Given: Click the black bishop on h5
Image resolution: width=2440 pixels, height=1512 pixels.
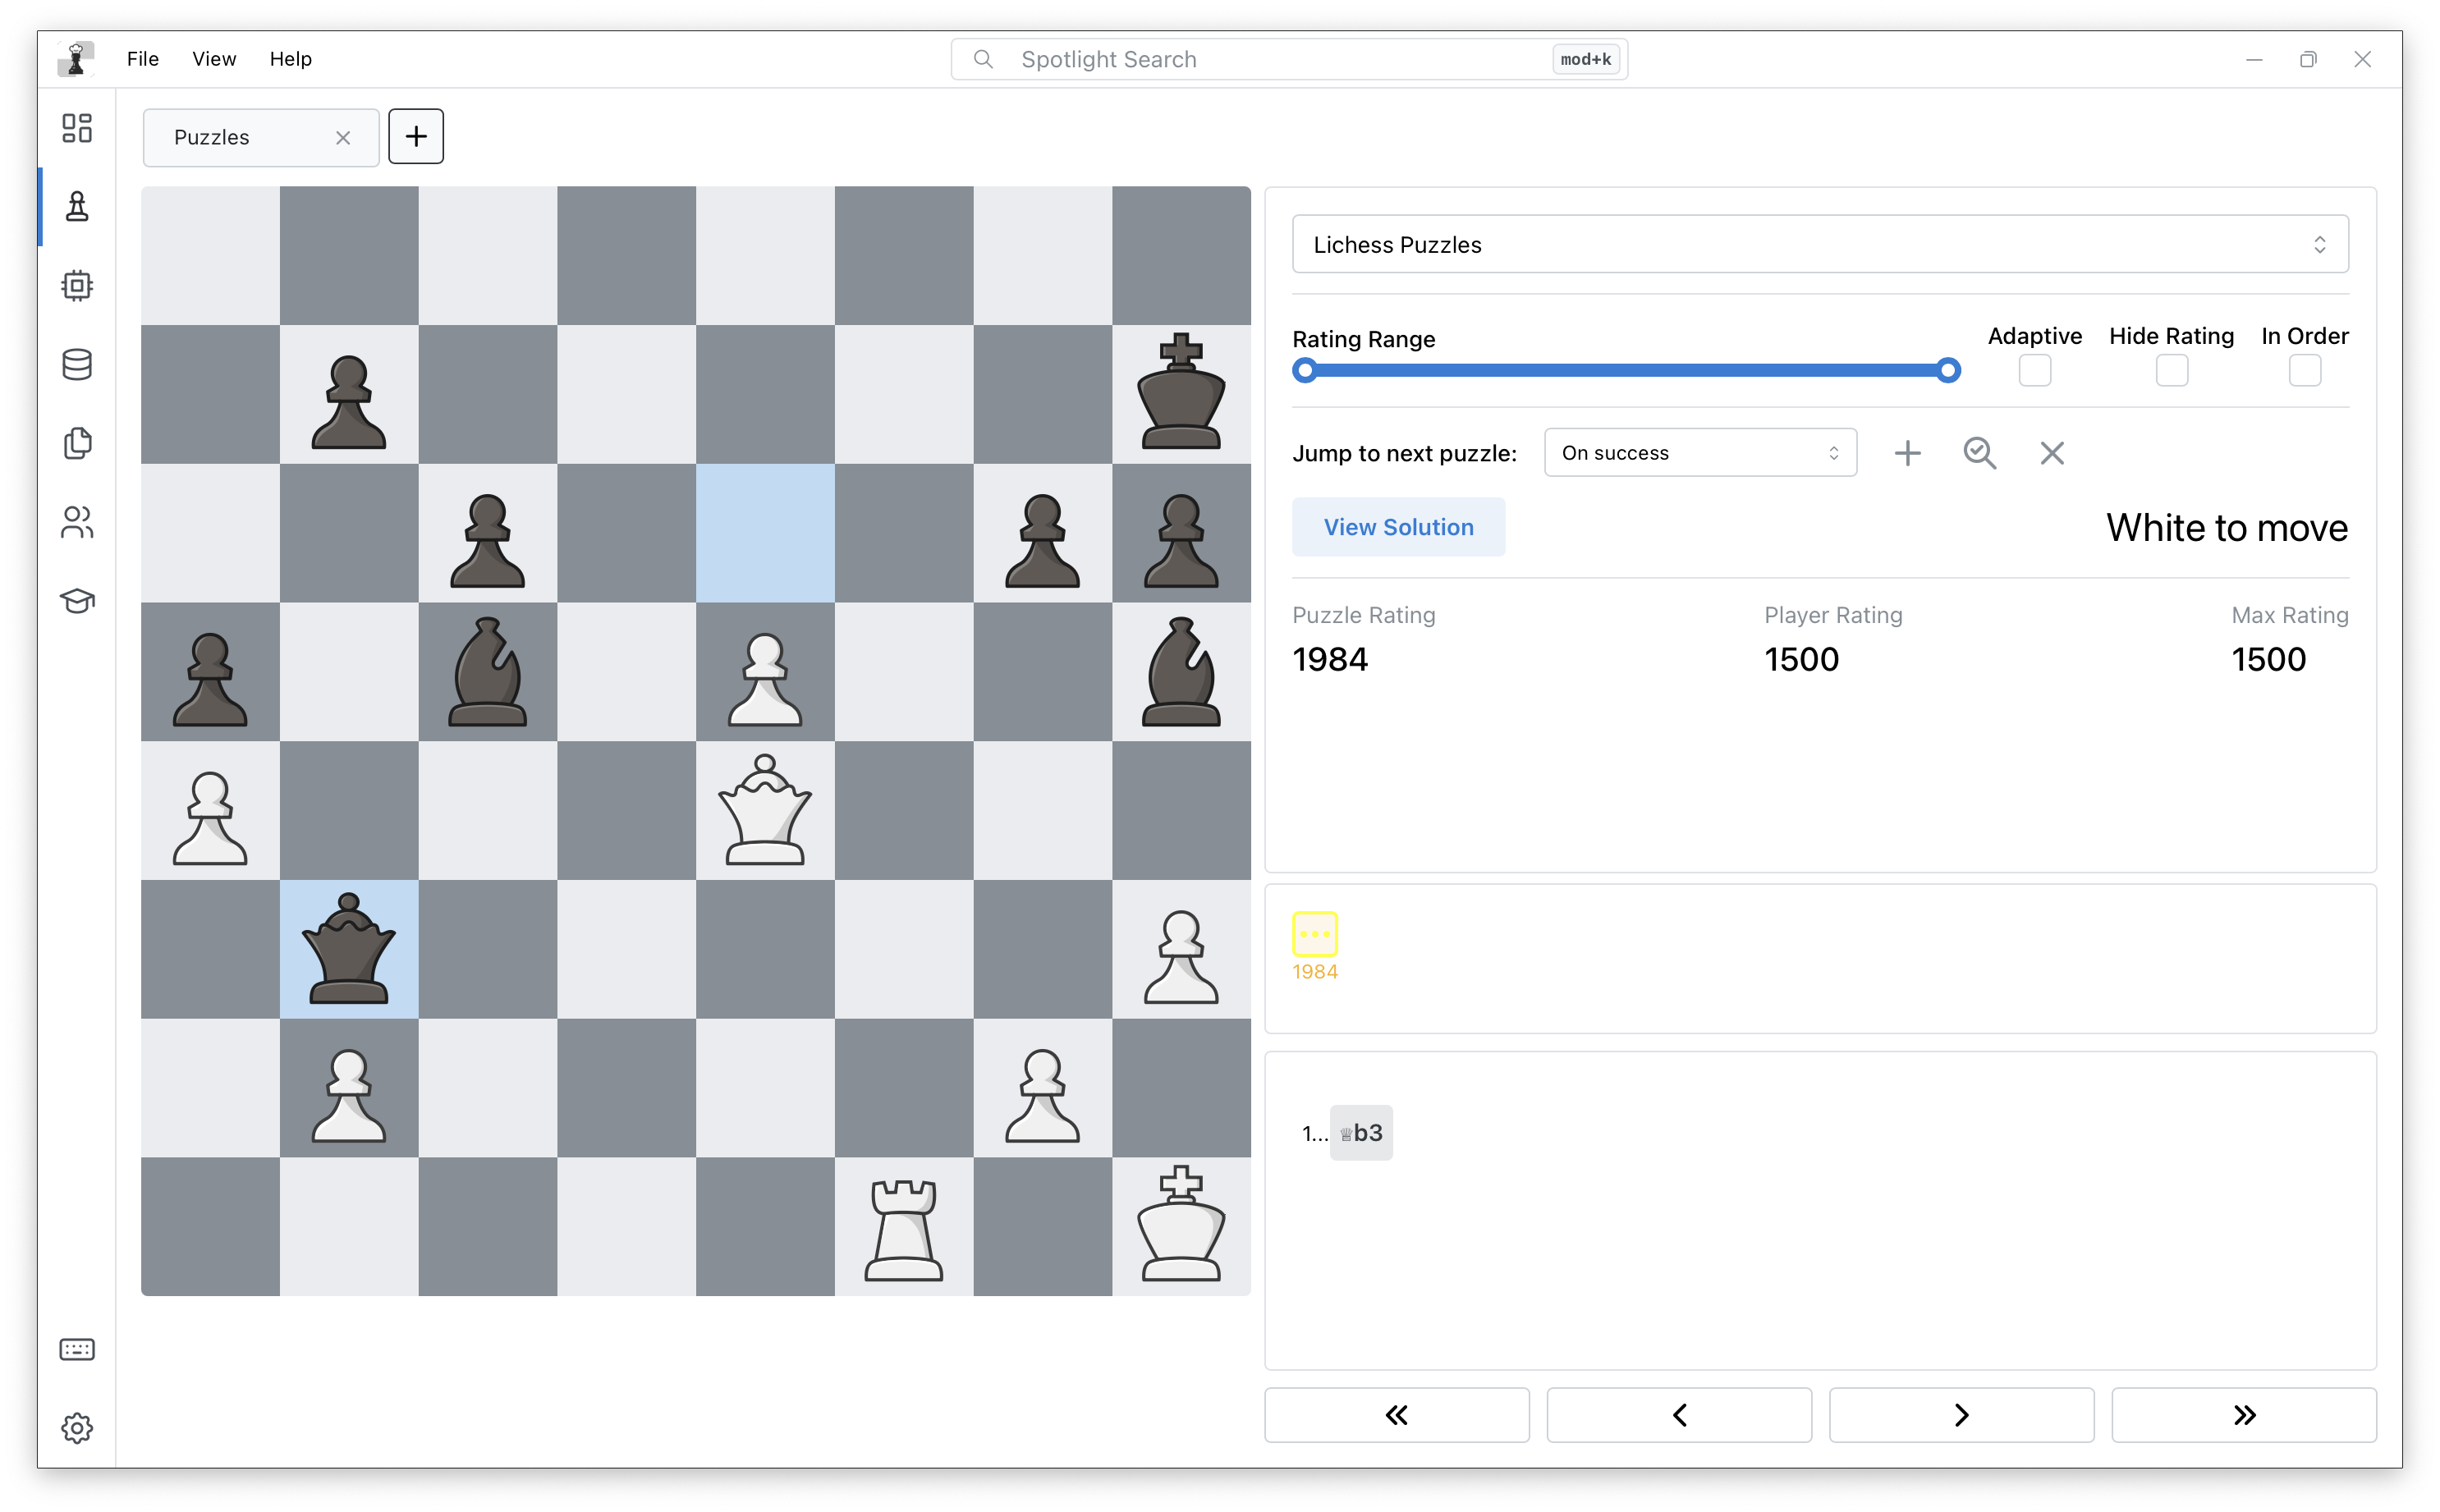Looking at the screenshot, I should coord(1181,671).
